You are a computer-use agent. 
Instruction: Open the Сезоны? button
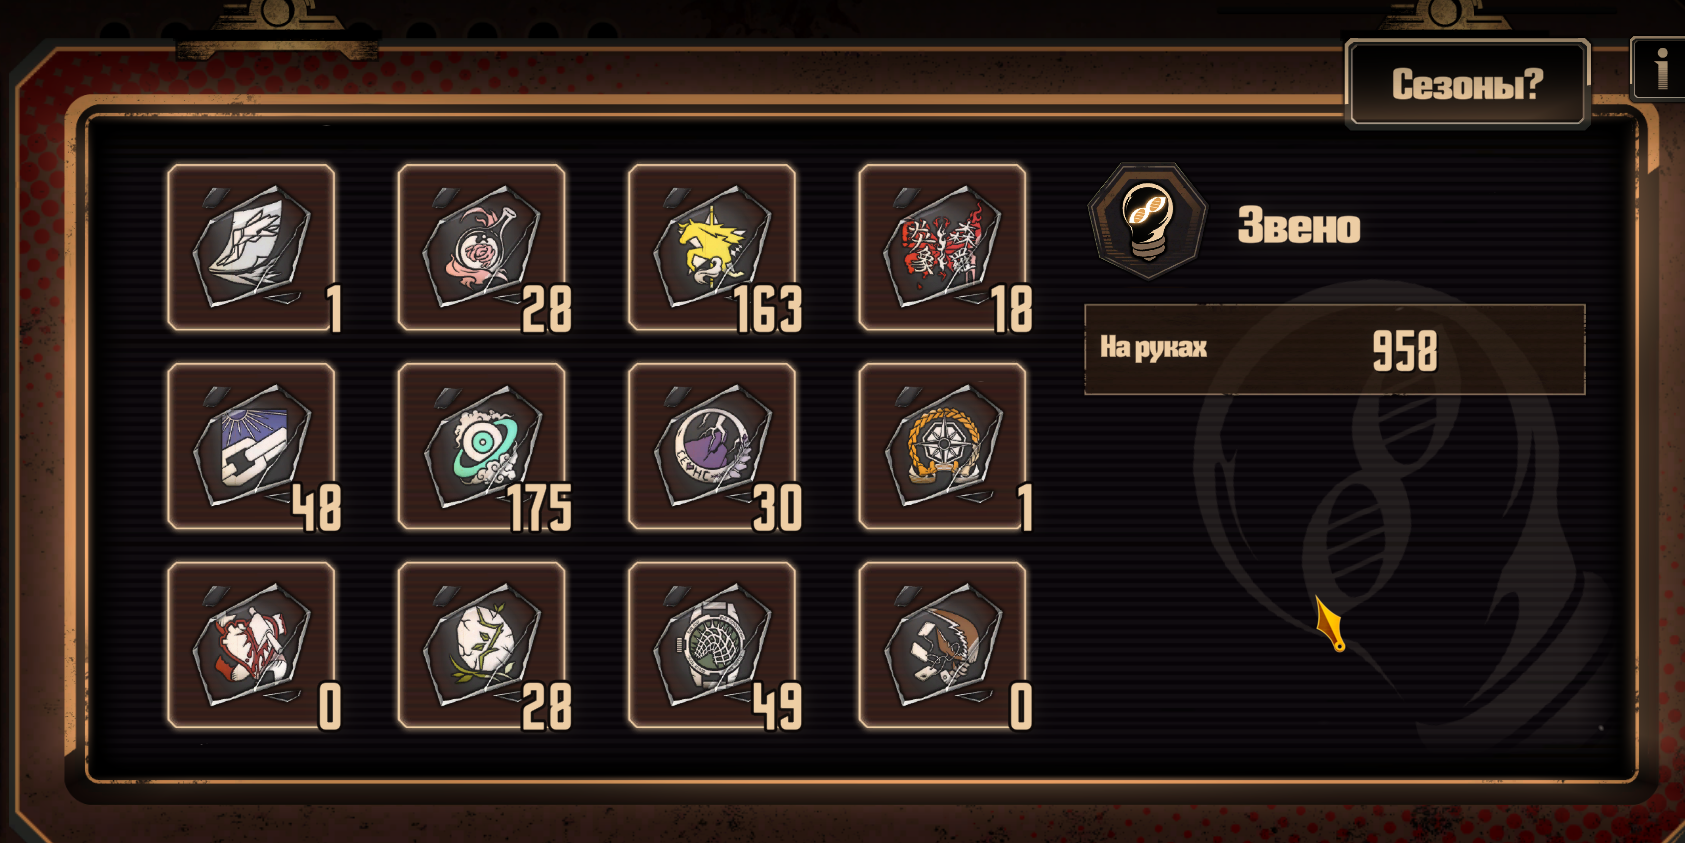1467,84
